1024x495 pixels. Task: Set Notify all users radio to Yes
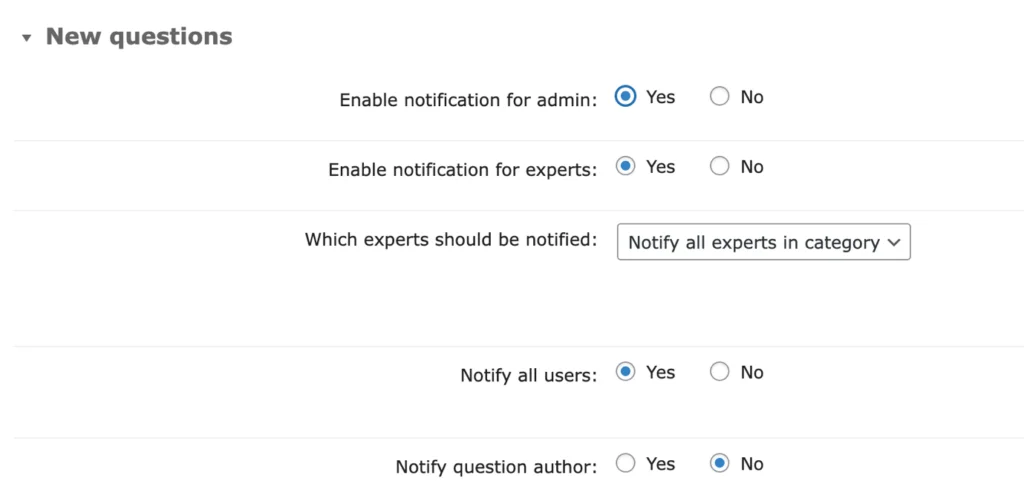tap(626, 372)
